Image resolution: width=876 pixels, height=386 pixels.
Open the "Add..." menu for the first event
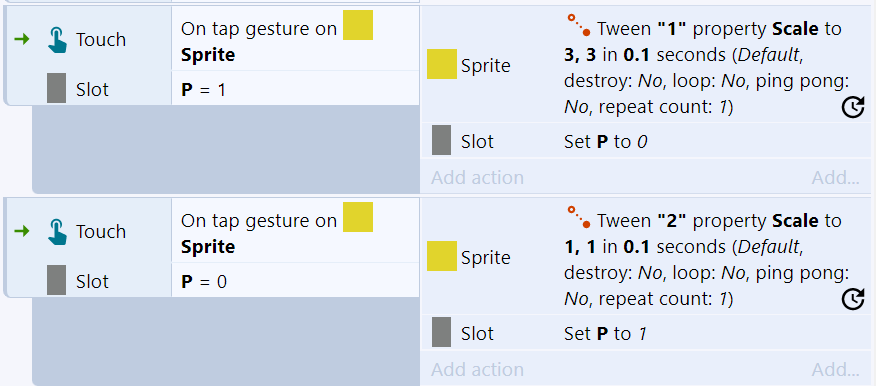[x=835, y=177]
